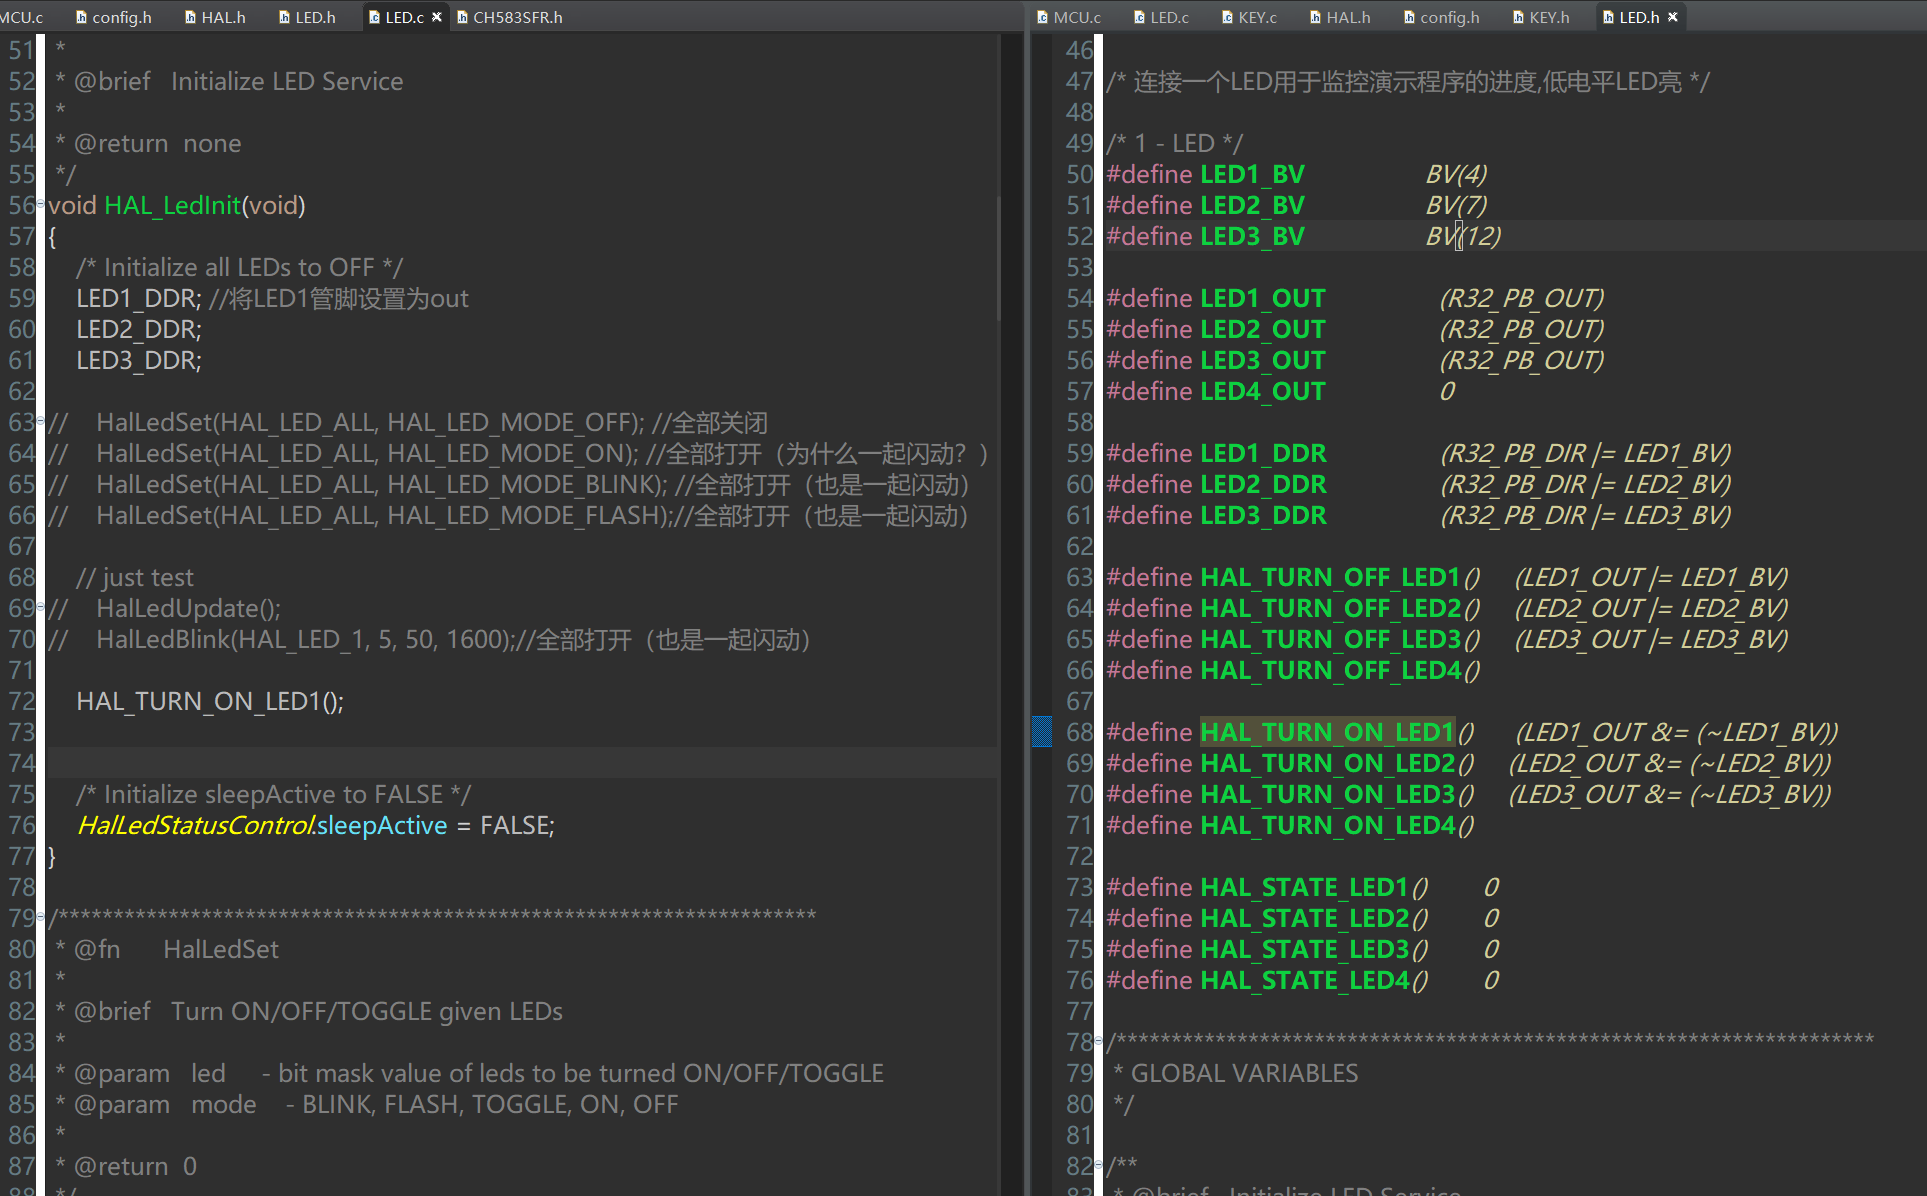The height and width of the screenshot is (1196, 1927).
Task: Collapse commented block fold at line 63
Action: pyautogui.click(x=41, y=422)
